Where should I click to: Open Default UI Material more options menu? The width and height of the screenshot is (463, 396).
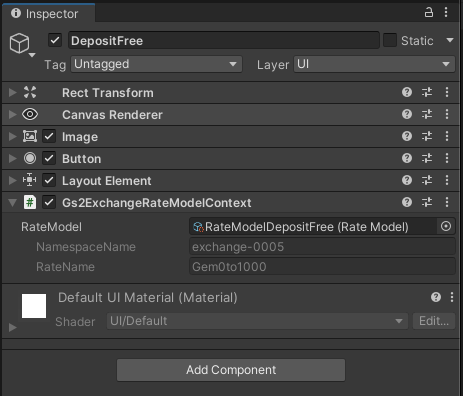coord(452,297)
